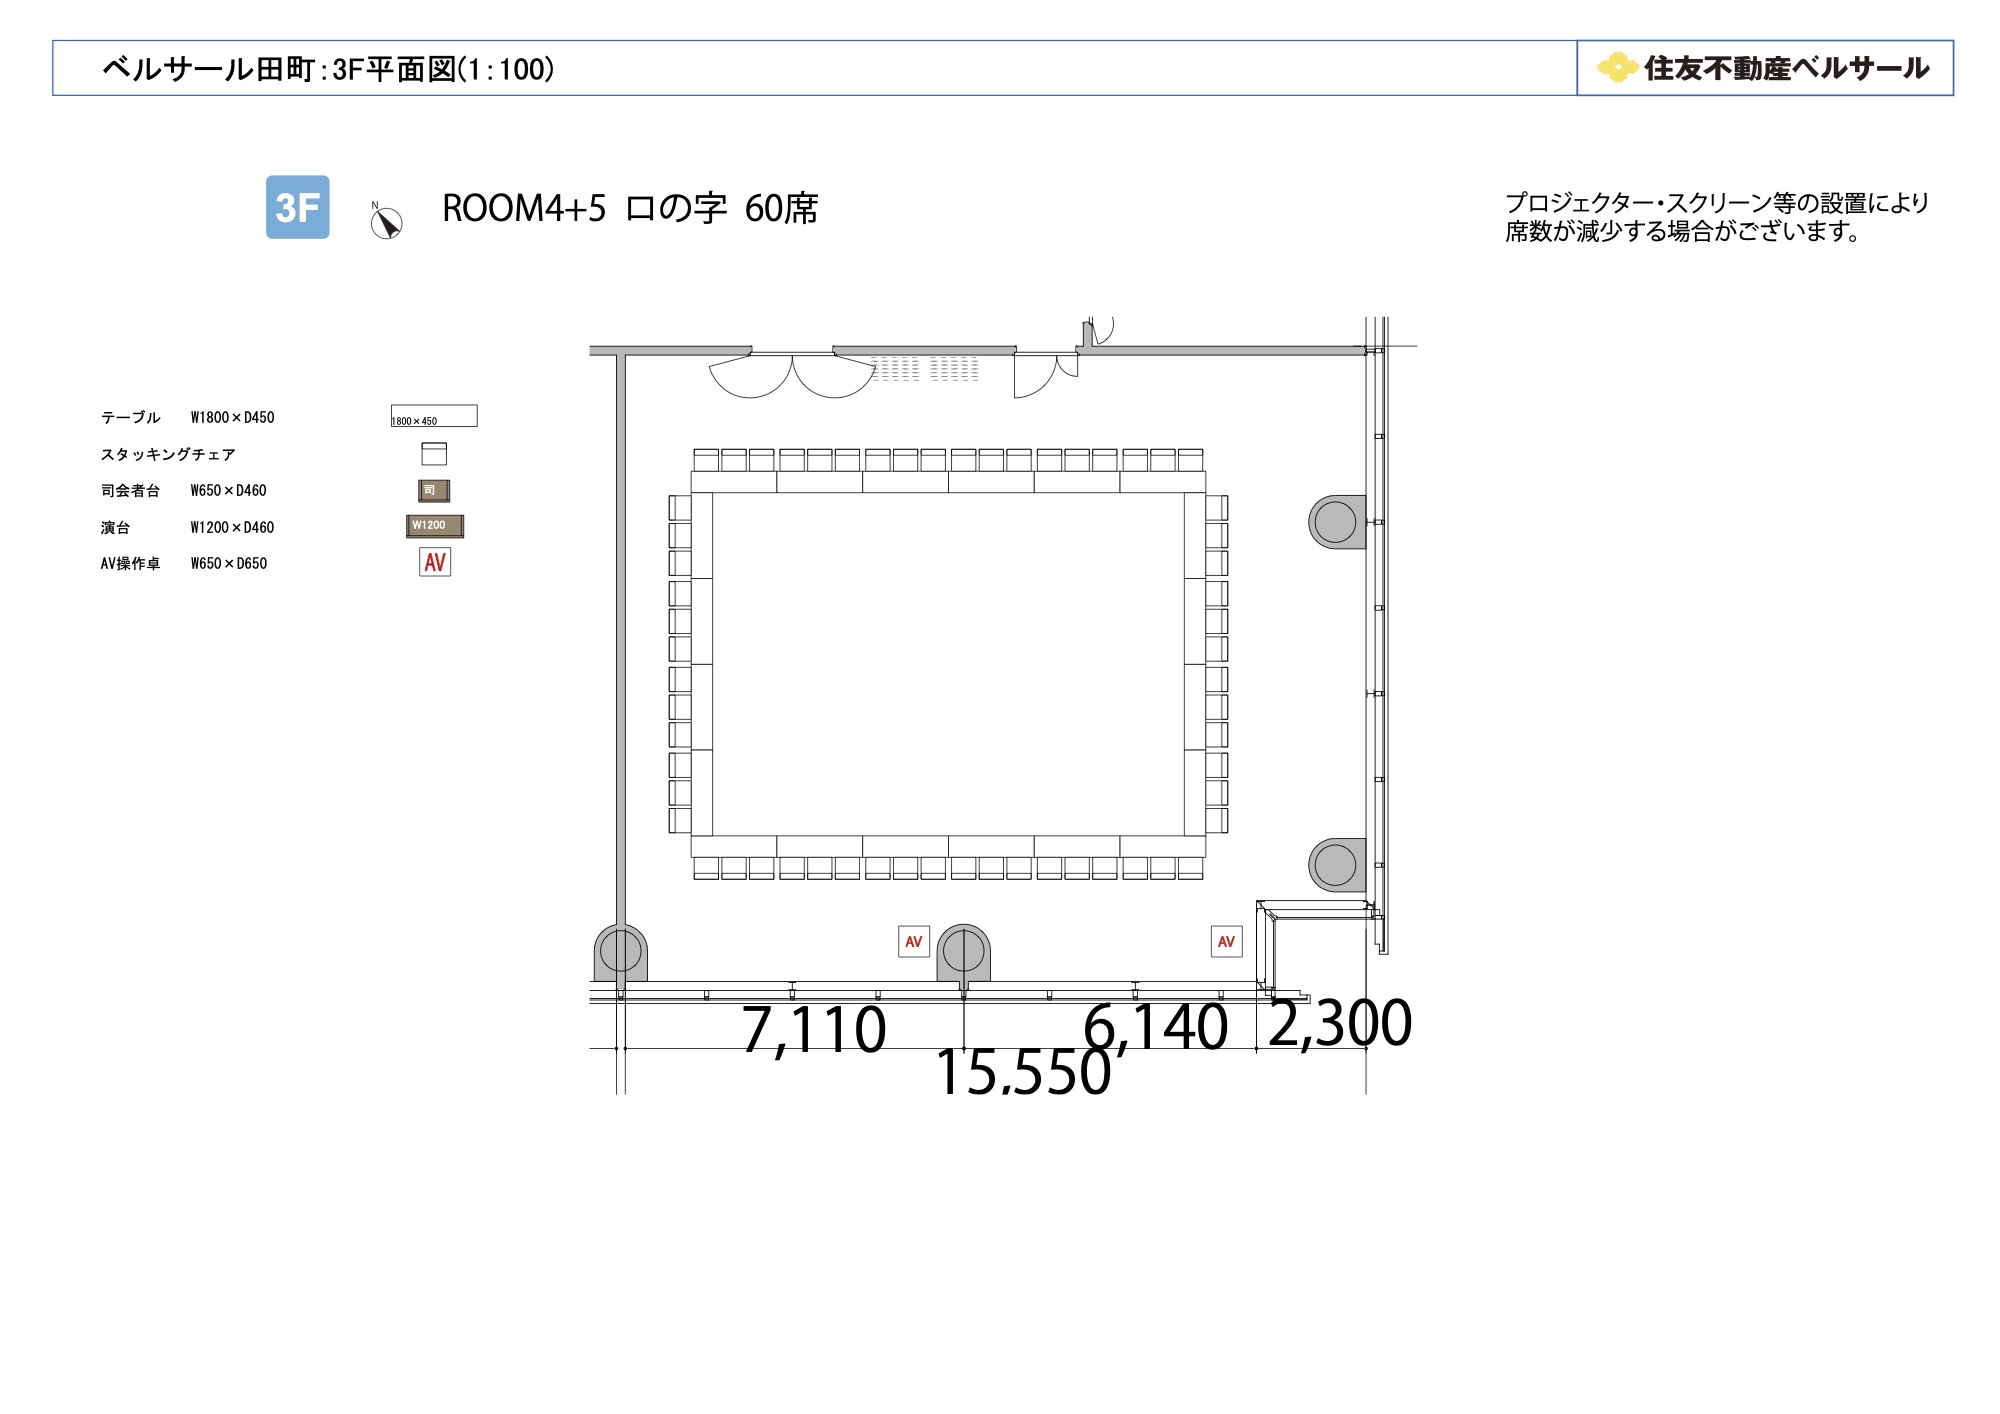Click the 2,300 dimension value
Viewport: 2000px width, 1414px height.
(x=1340, y=1023)
